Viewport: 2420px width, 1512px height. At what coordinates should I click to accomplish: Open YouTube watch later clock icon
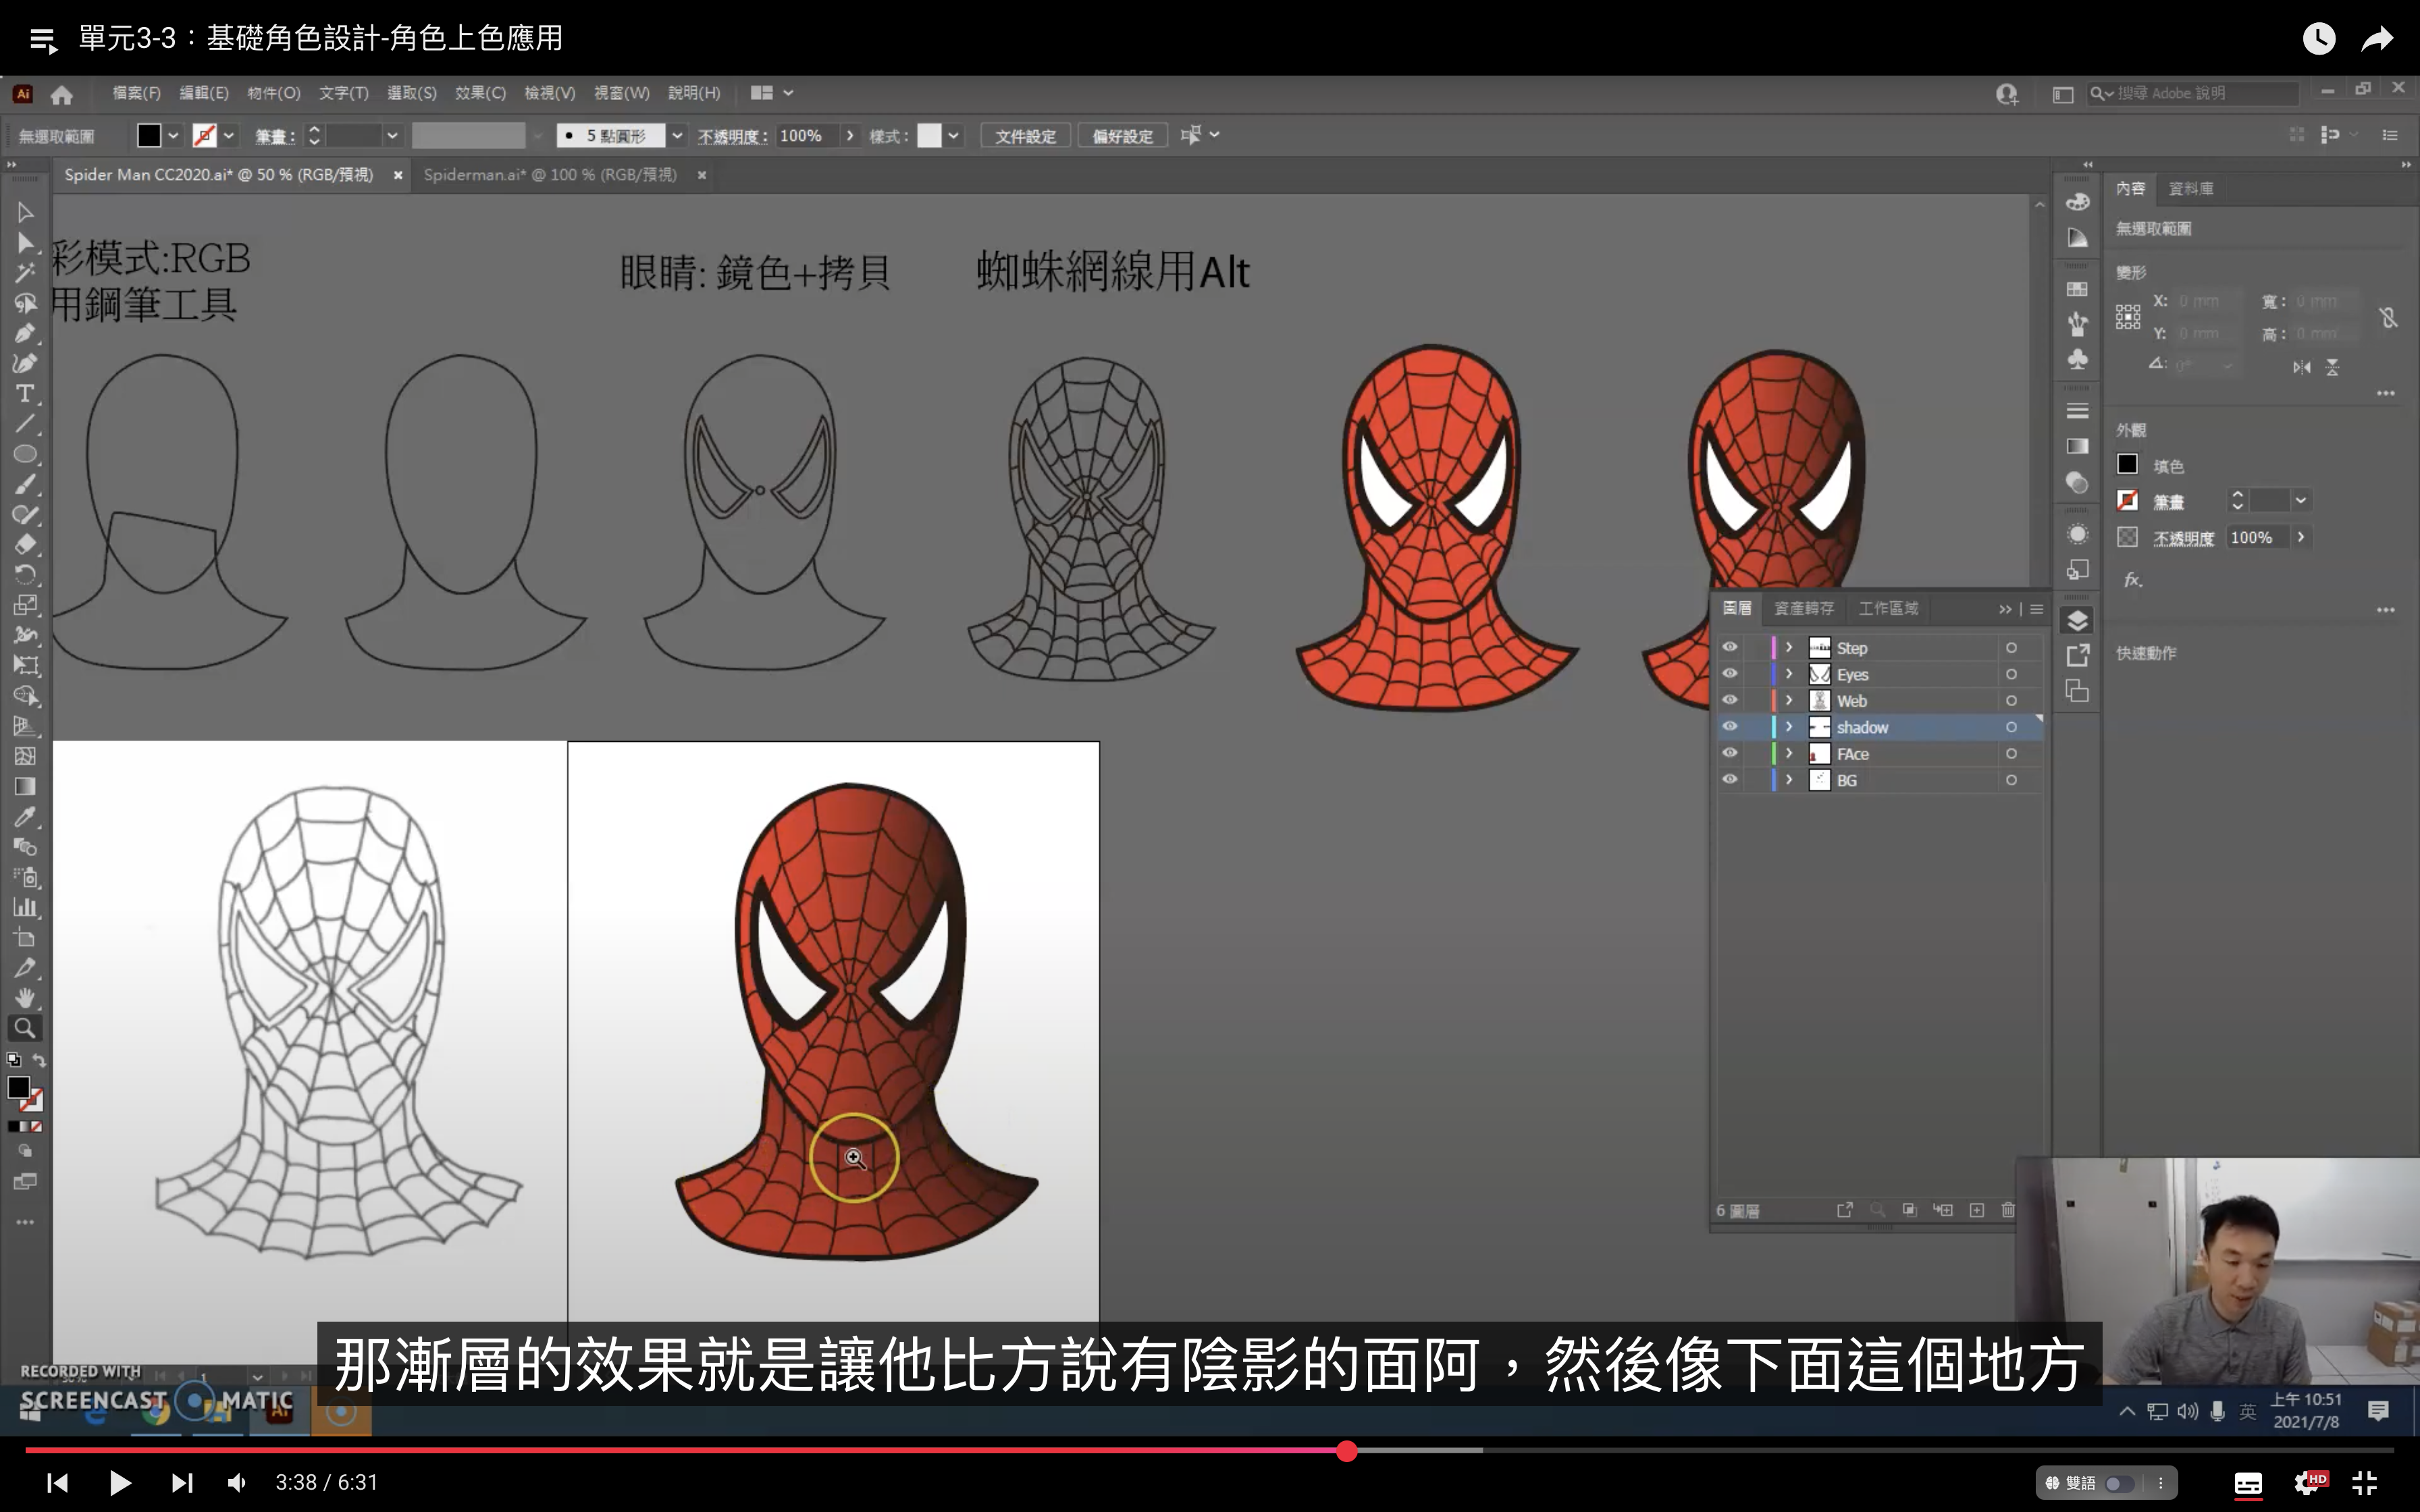click(2319, 38)
